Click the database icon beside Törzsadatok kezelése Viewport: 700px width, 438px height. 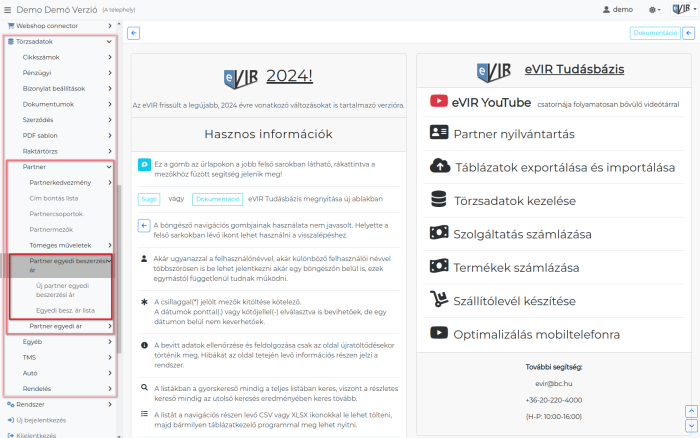[438, 200]
